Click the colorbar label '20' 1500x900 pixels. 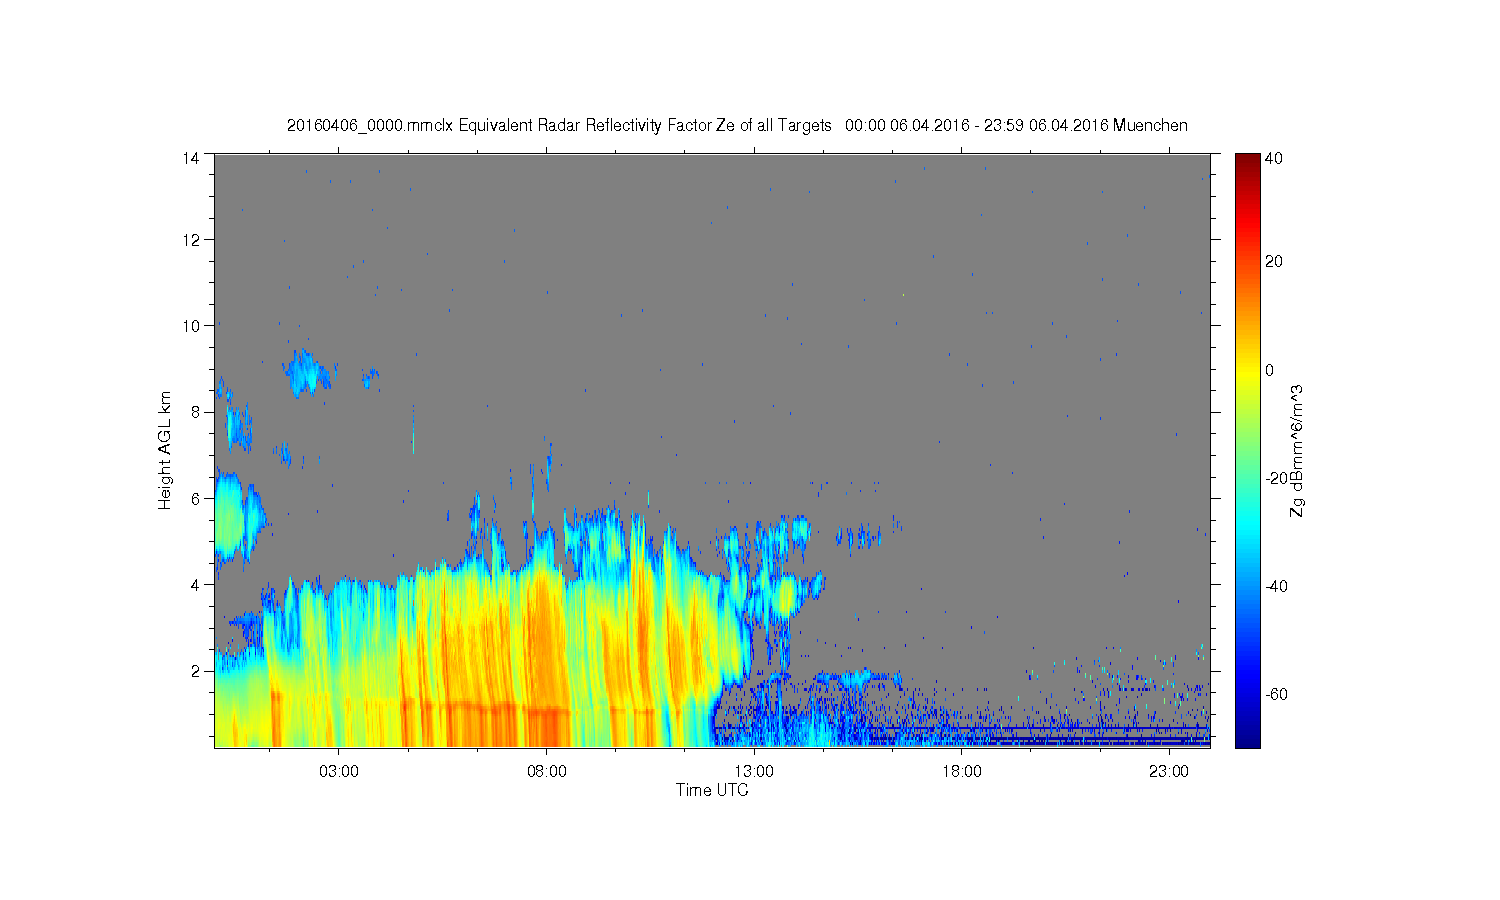(1274, 262)
